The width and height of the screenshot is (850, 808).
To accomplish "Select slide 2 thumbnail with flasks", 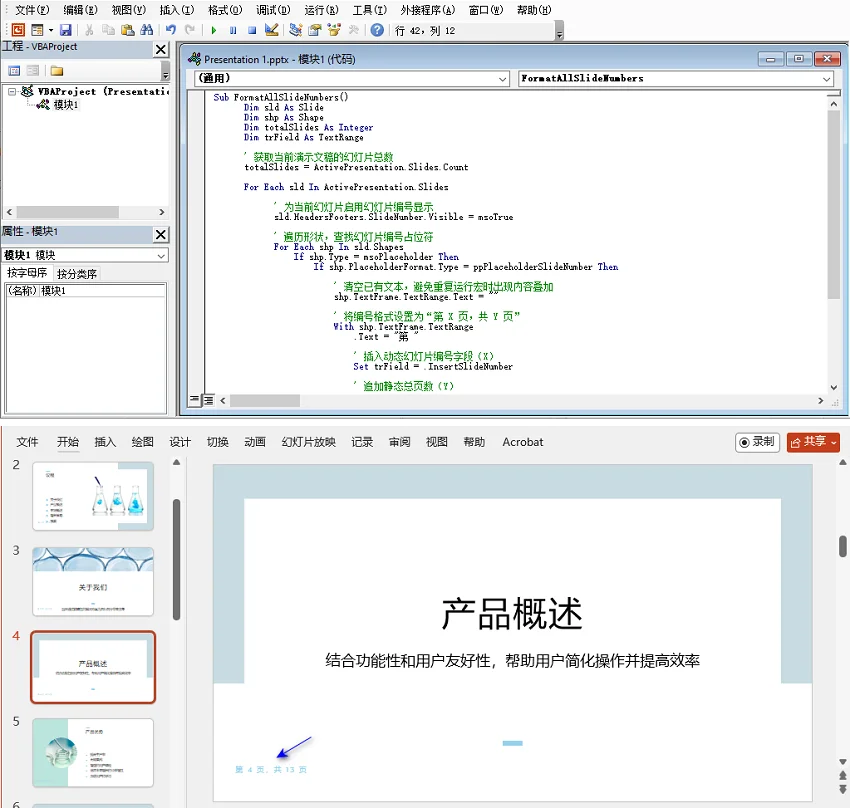I will (93, 496).
